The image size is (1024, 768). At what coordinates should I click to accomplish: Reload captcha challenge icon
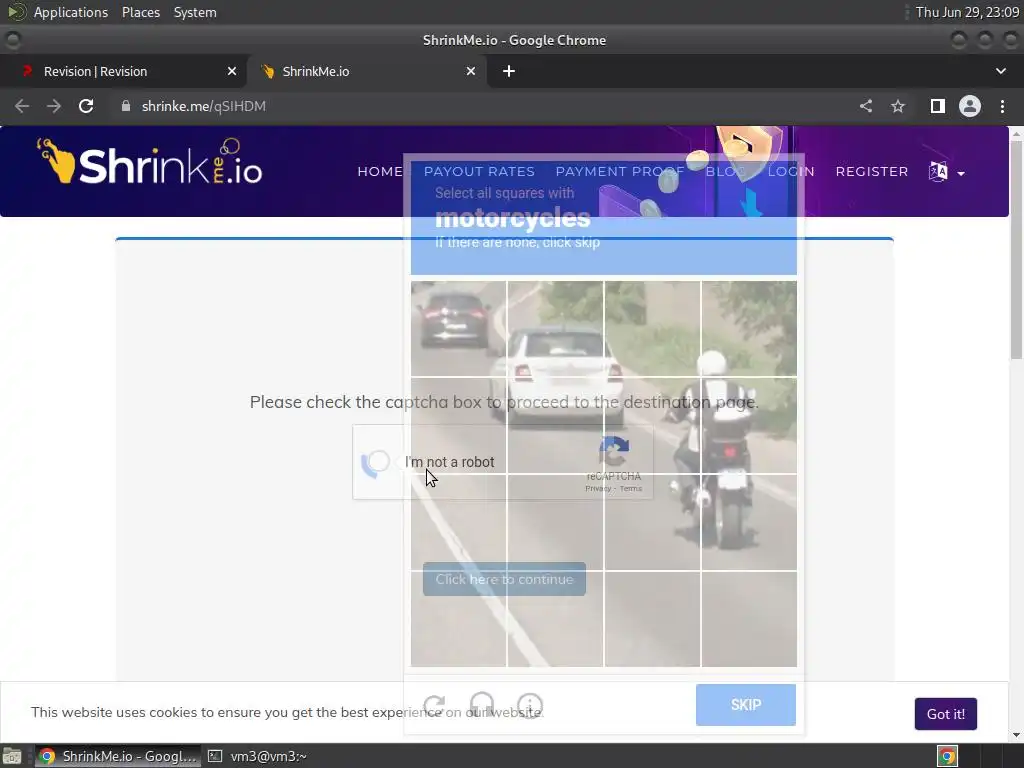[434, 705]
